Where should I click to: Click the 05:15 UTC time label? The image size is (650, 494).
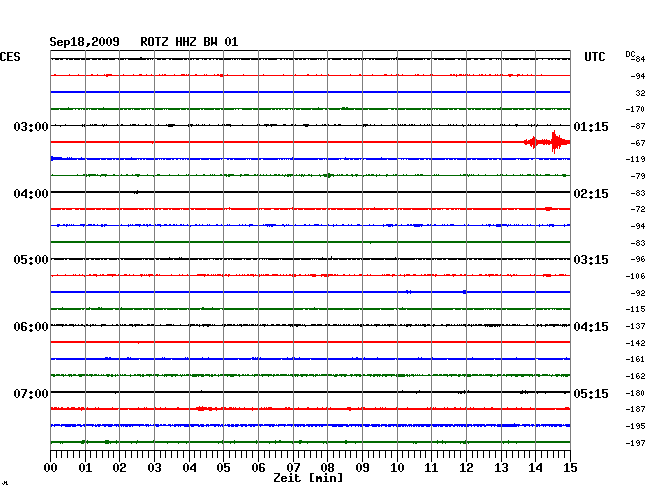[591, 393]
